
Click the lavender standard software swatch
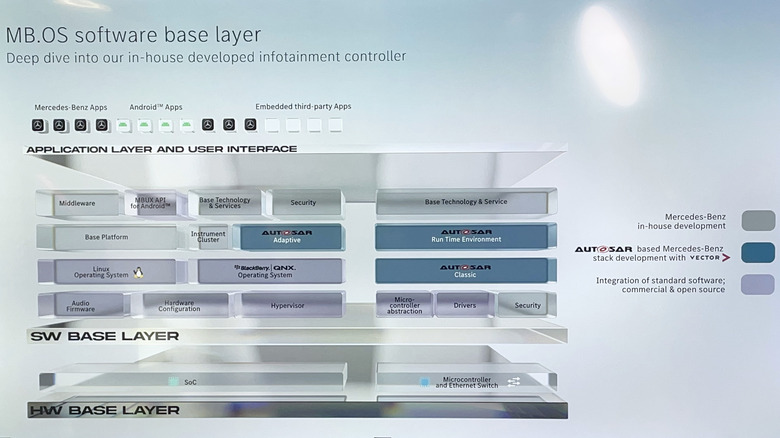coord(758,285)
